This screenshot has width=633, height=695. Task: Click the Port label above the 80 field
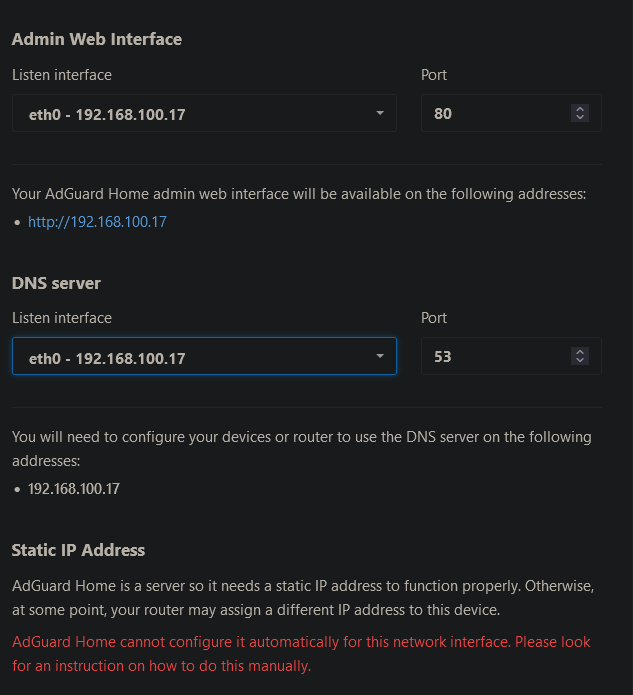tap(434, 75)
